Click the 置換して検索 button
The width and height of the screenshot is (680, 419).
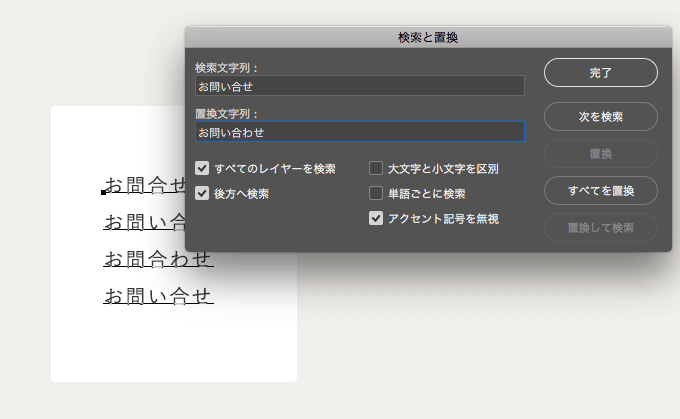coord(601,227)
